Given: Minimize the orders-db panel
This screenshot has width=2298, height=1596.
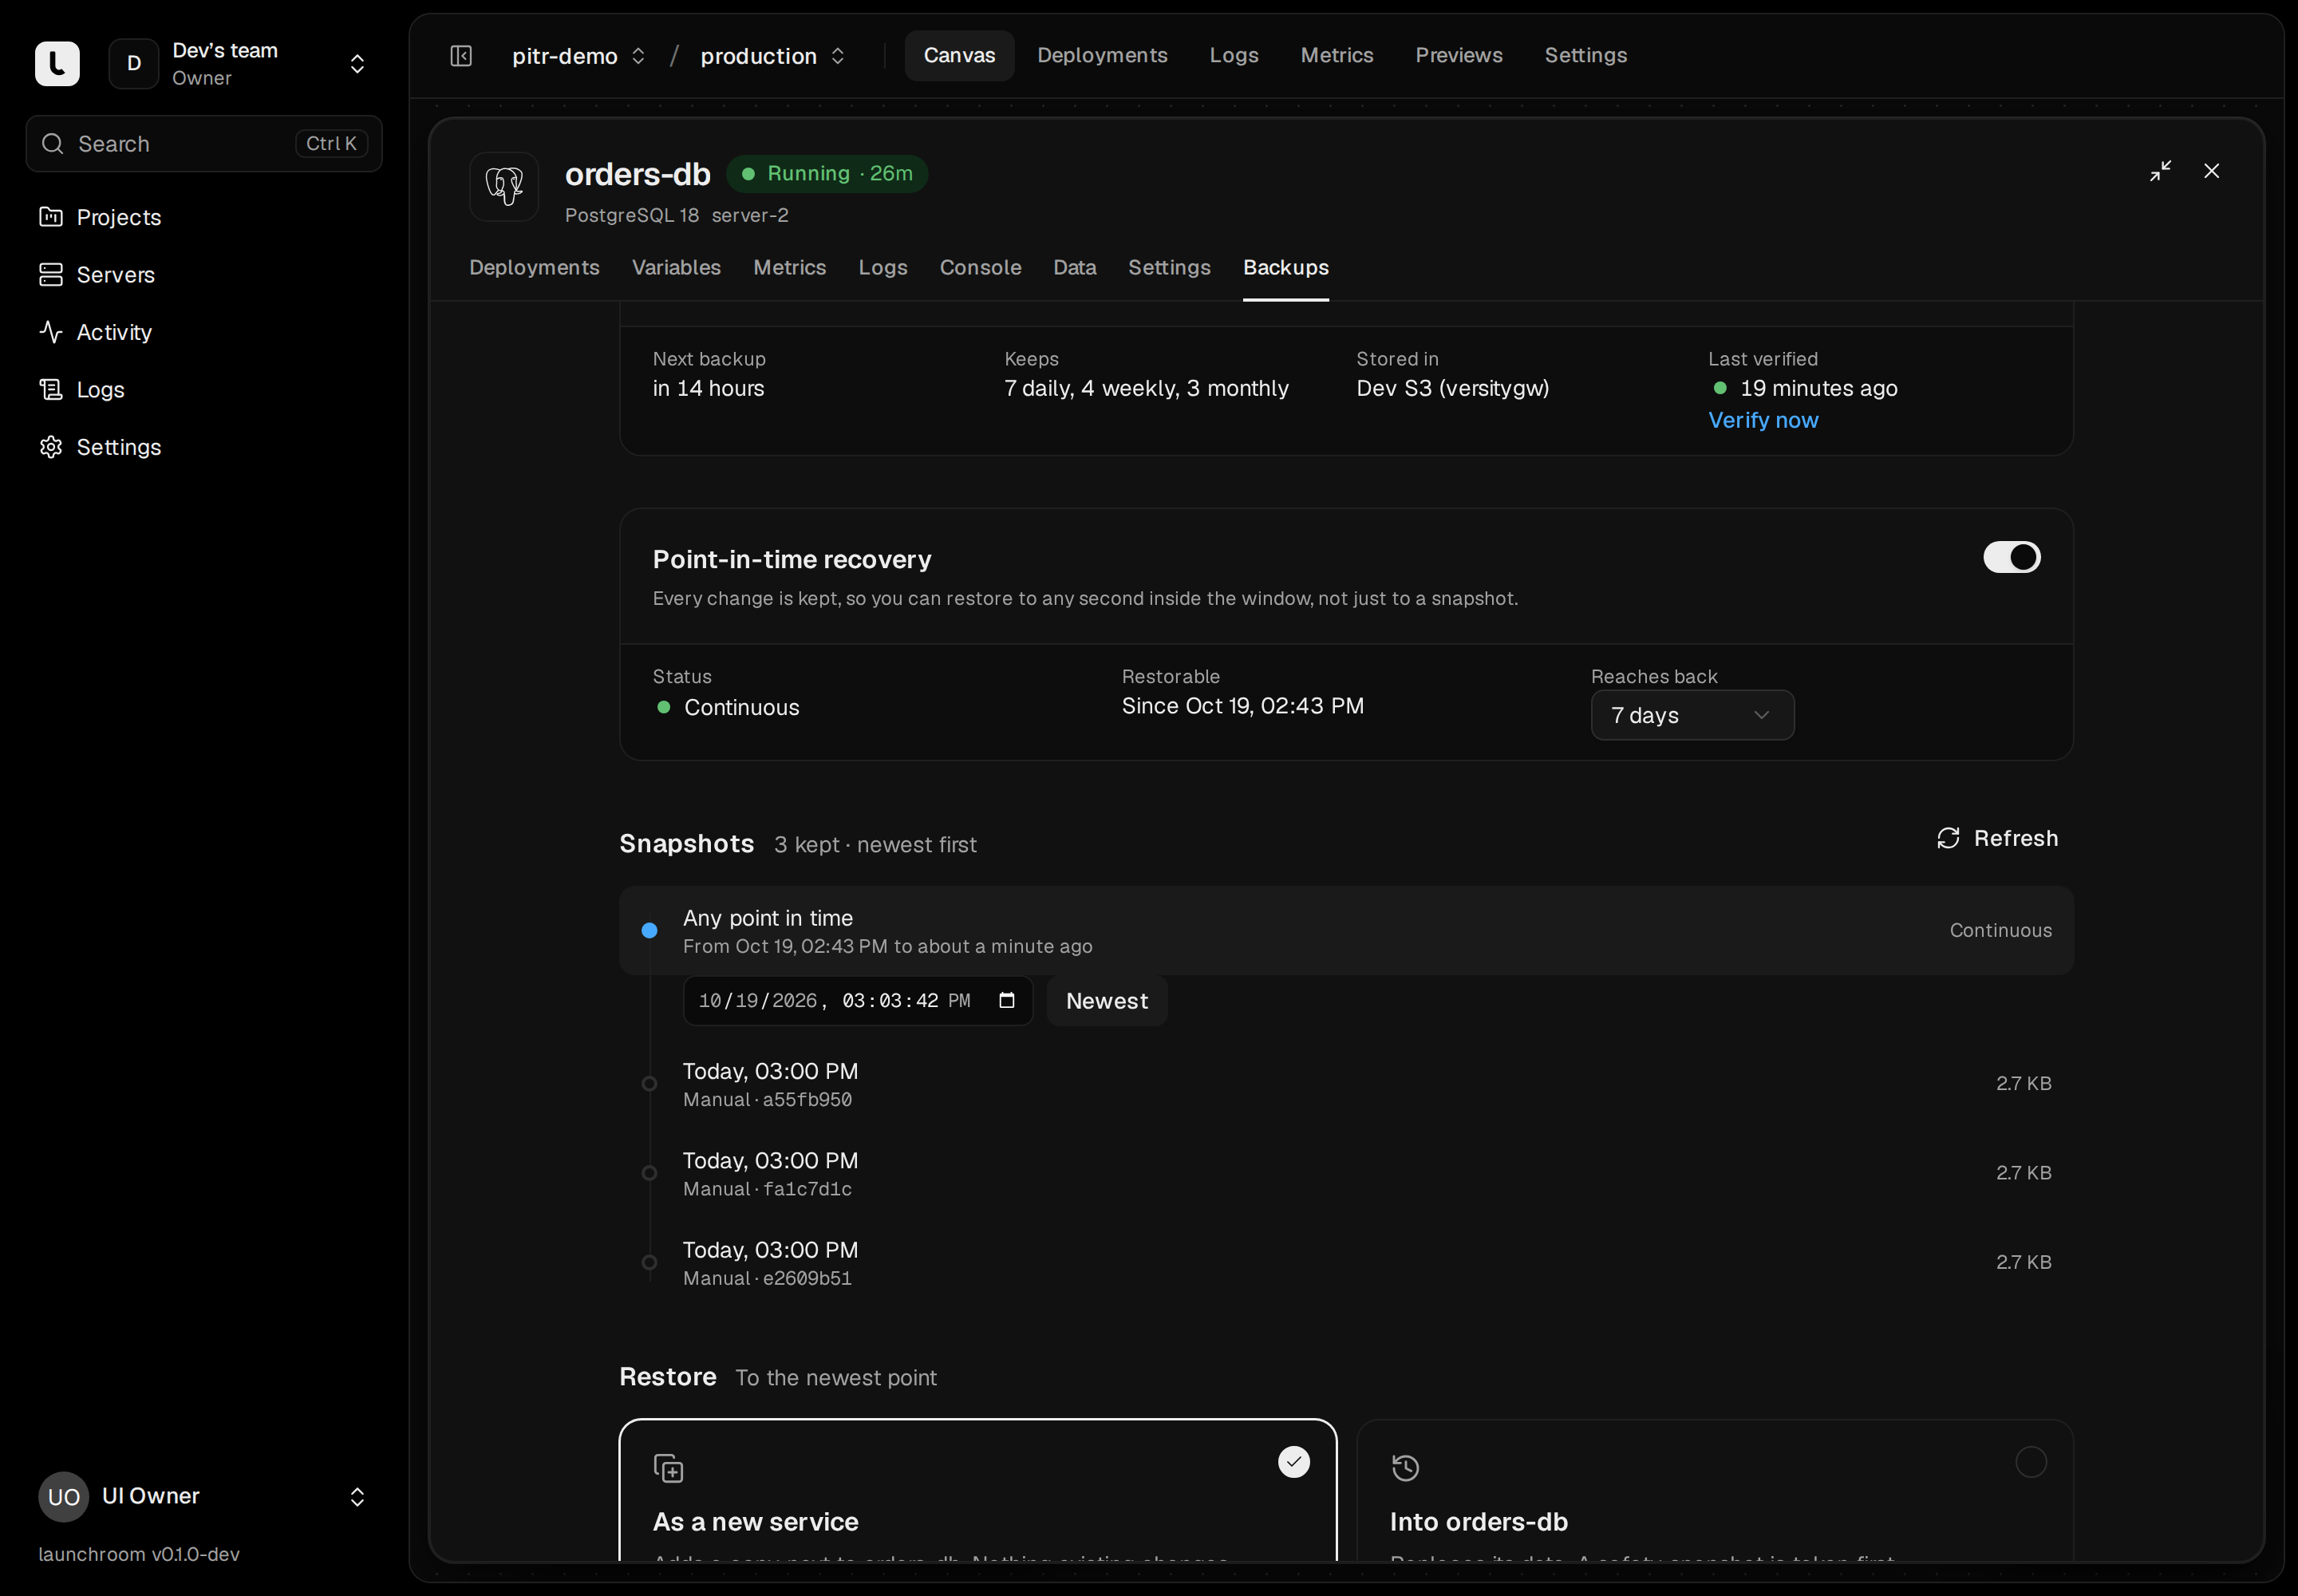Looking at the screenshot, I should [2160, 171].
